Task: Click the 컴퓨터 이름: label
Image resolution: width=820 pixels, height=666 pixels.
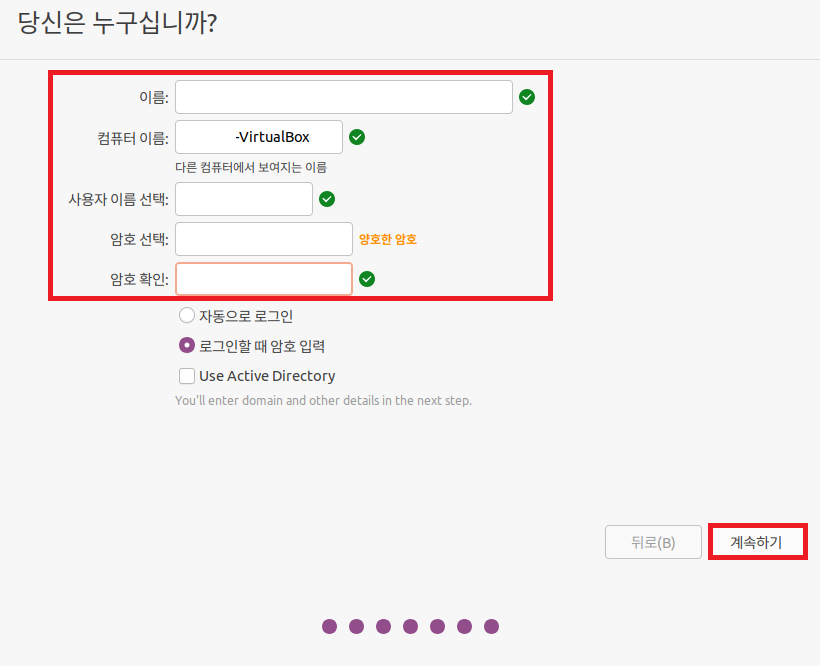Action: click(x=133, y=138)
